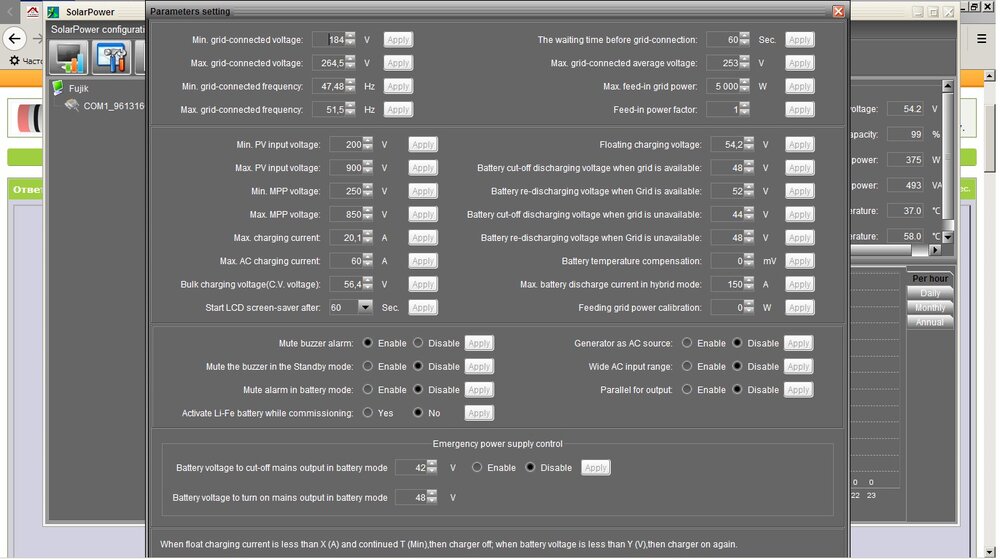Close the Parameters setting dialog
The image size is (1000, 559).
[x=838, y=11]
